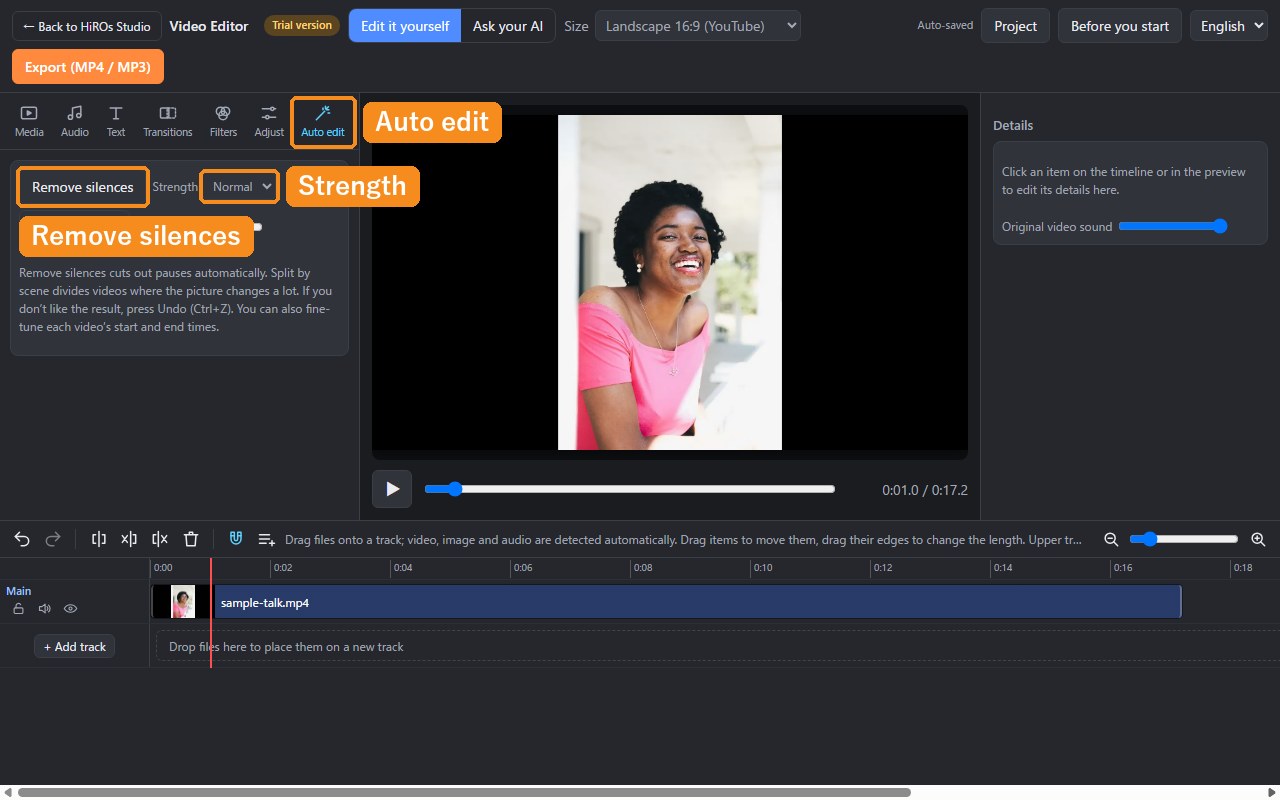
Task: Click the Before you start button
Action: point(1120,26)
